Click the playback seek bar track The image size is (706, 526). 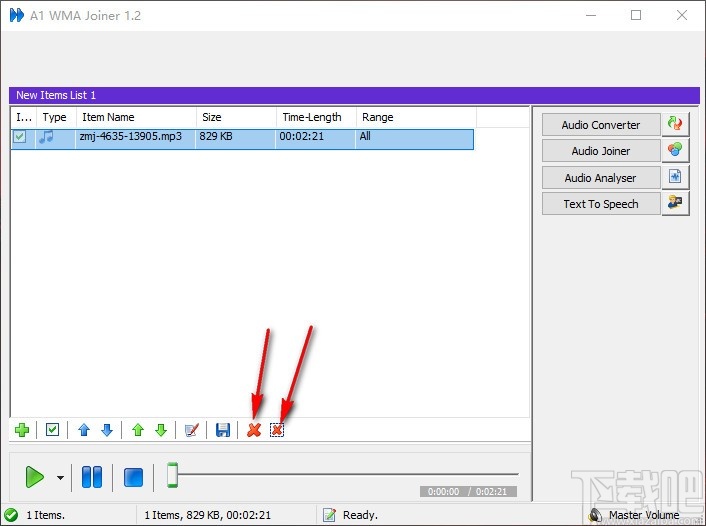click(348, 474)
